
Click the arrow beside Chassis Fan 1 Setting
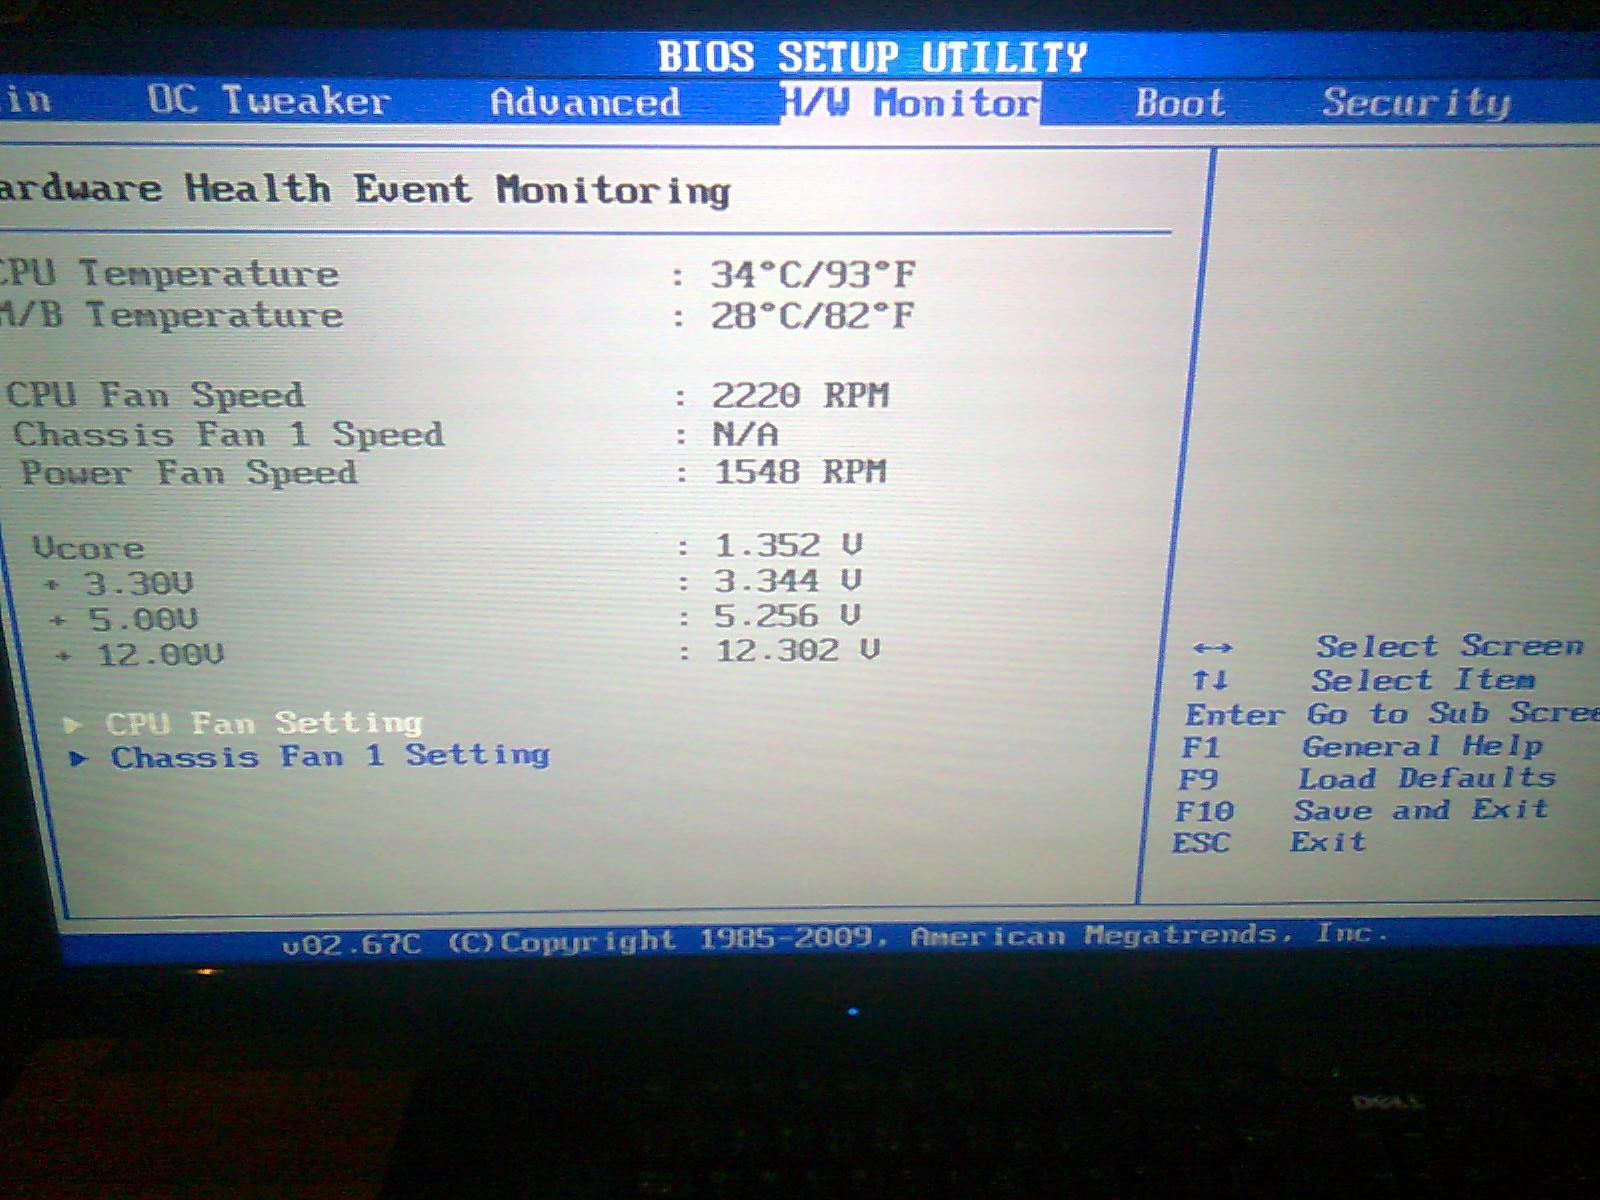[79, 759]
